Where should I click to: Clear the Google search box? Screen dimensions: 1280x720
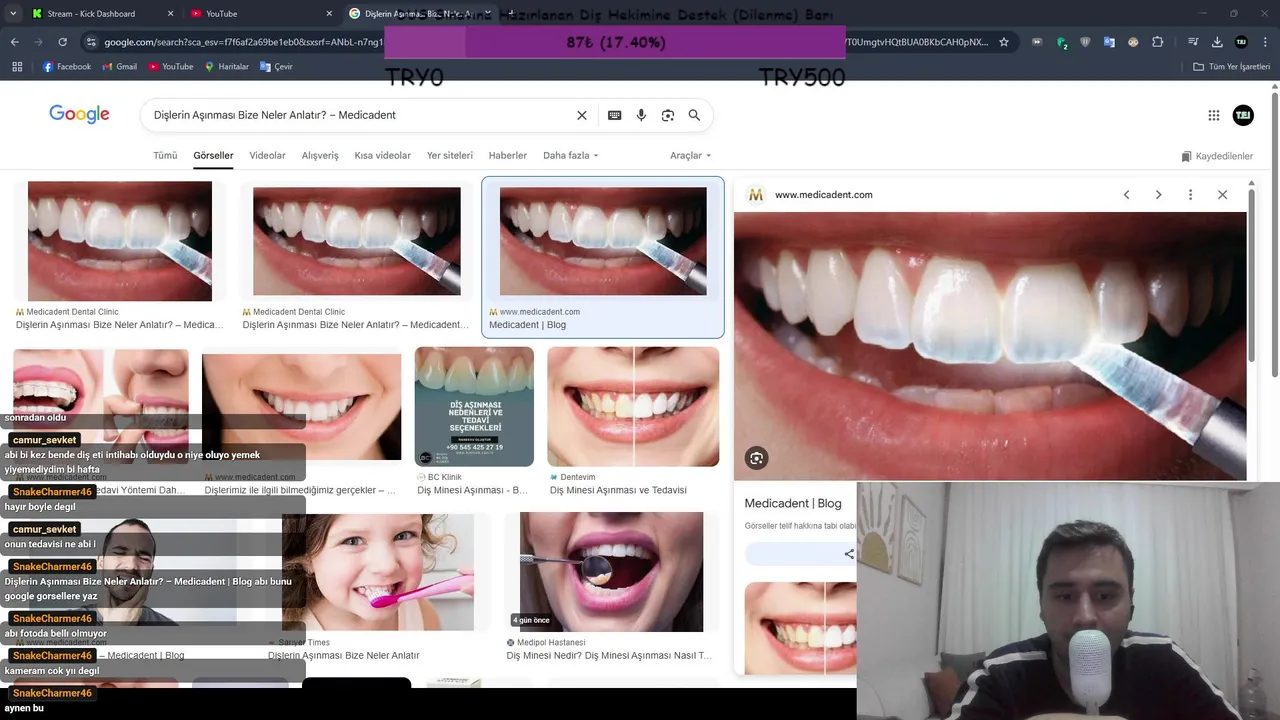[x=582, y=115]
